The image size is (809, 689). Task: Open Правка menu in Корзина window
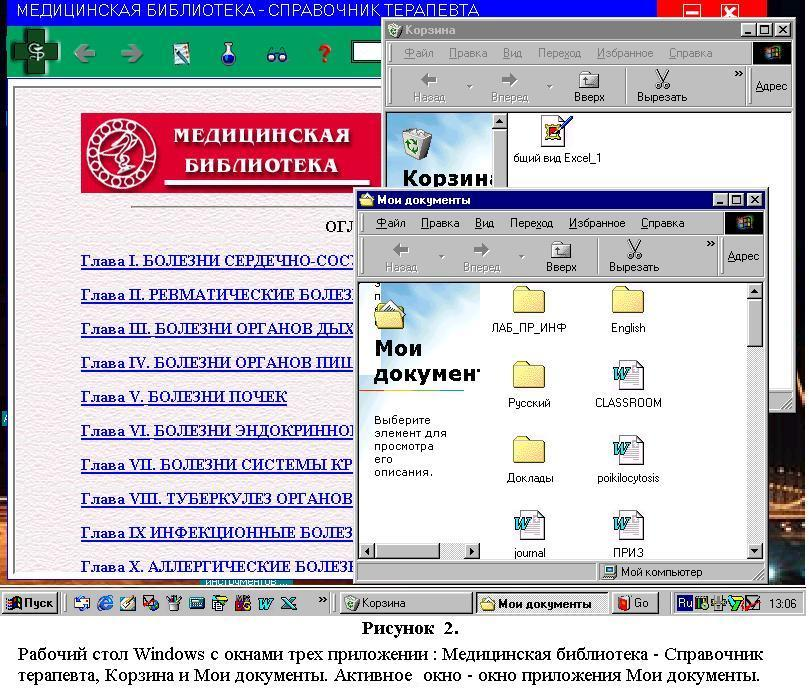click(467, 53)
